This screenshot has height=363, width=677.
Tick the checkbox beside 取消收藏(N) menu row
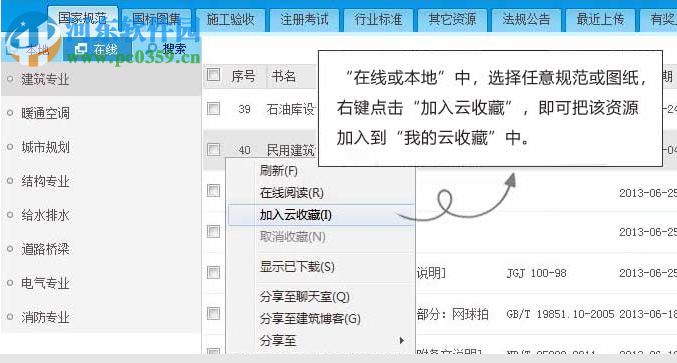tap(214, 231)
